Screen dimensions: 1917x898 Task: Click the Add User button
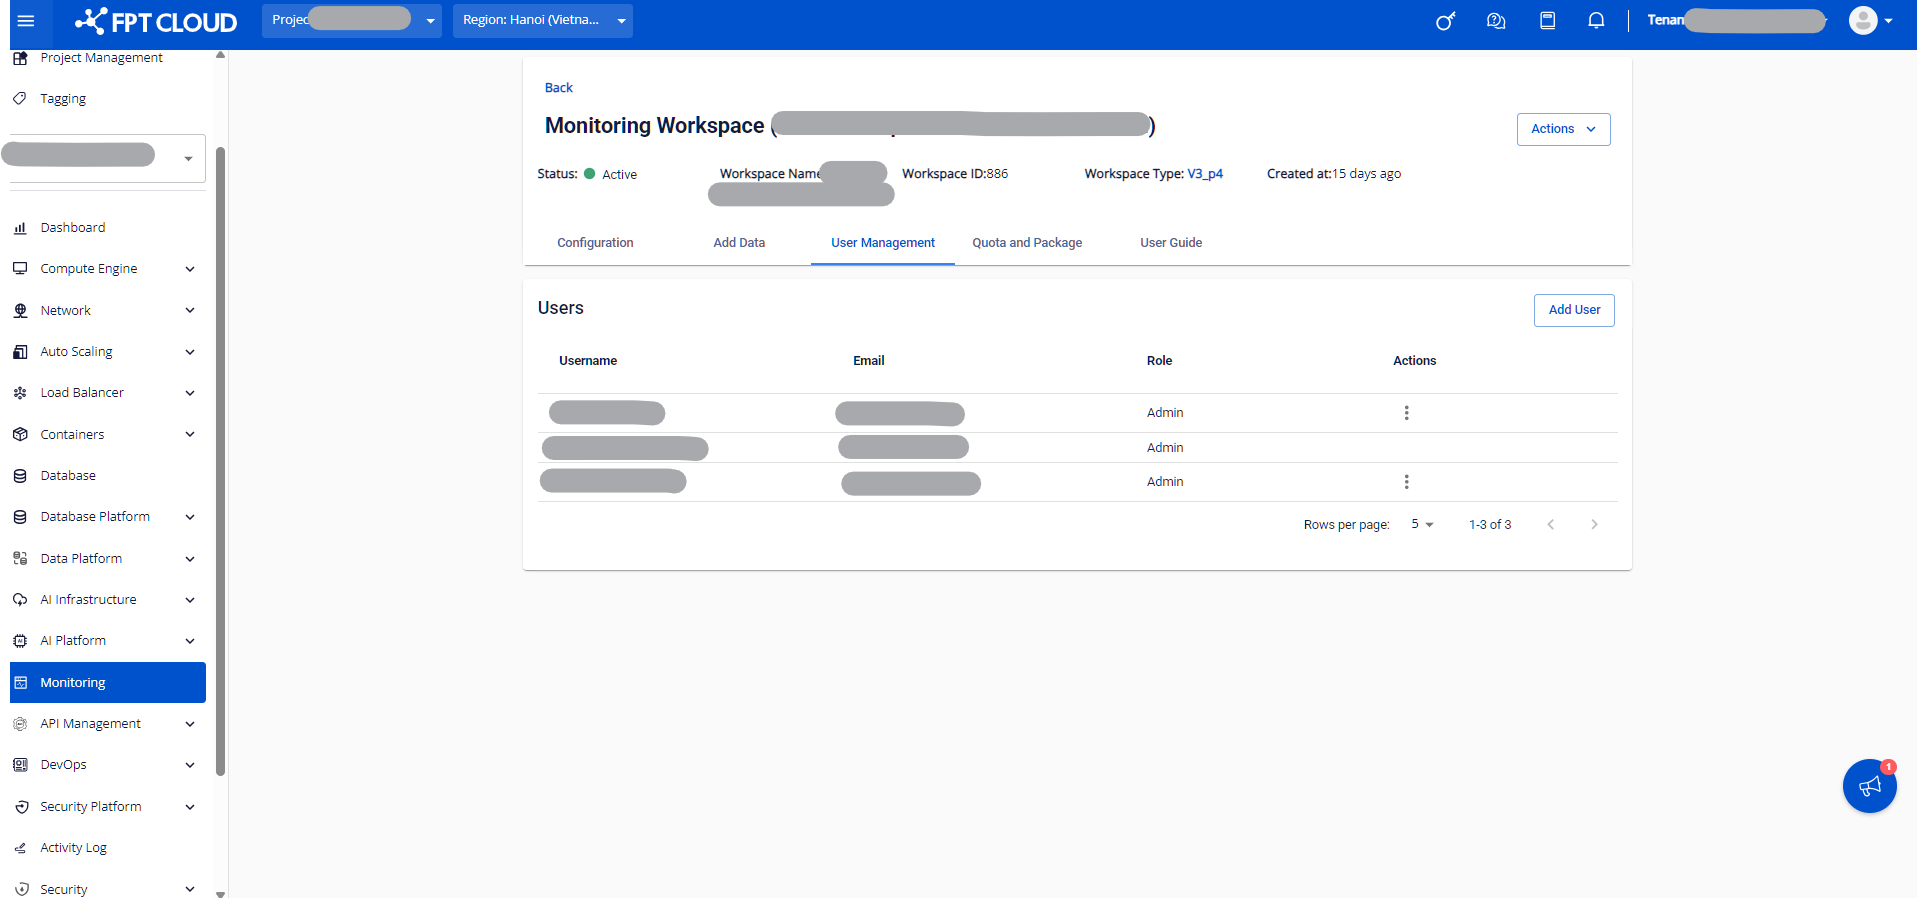1573,310
